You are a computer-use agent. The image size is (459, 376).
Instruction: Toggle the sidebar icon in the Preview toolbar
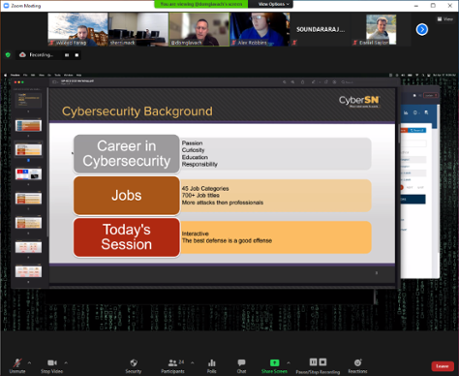click(55, 82)
